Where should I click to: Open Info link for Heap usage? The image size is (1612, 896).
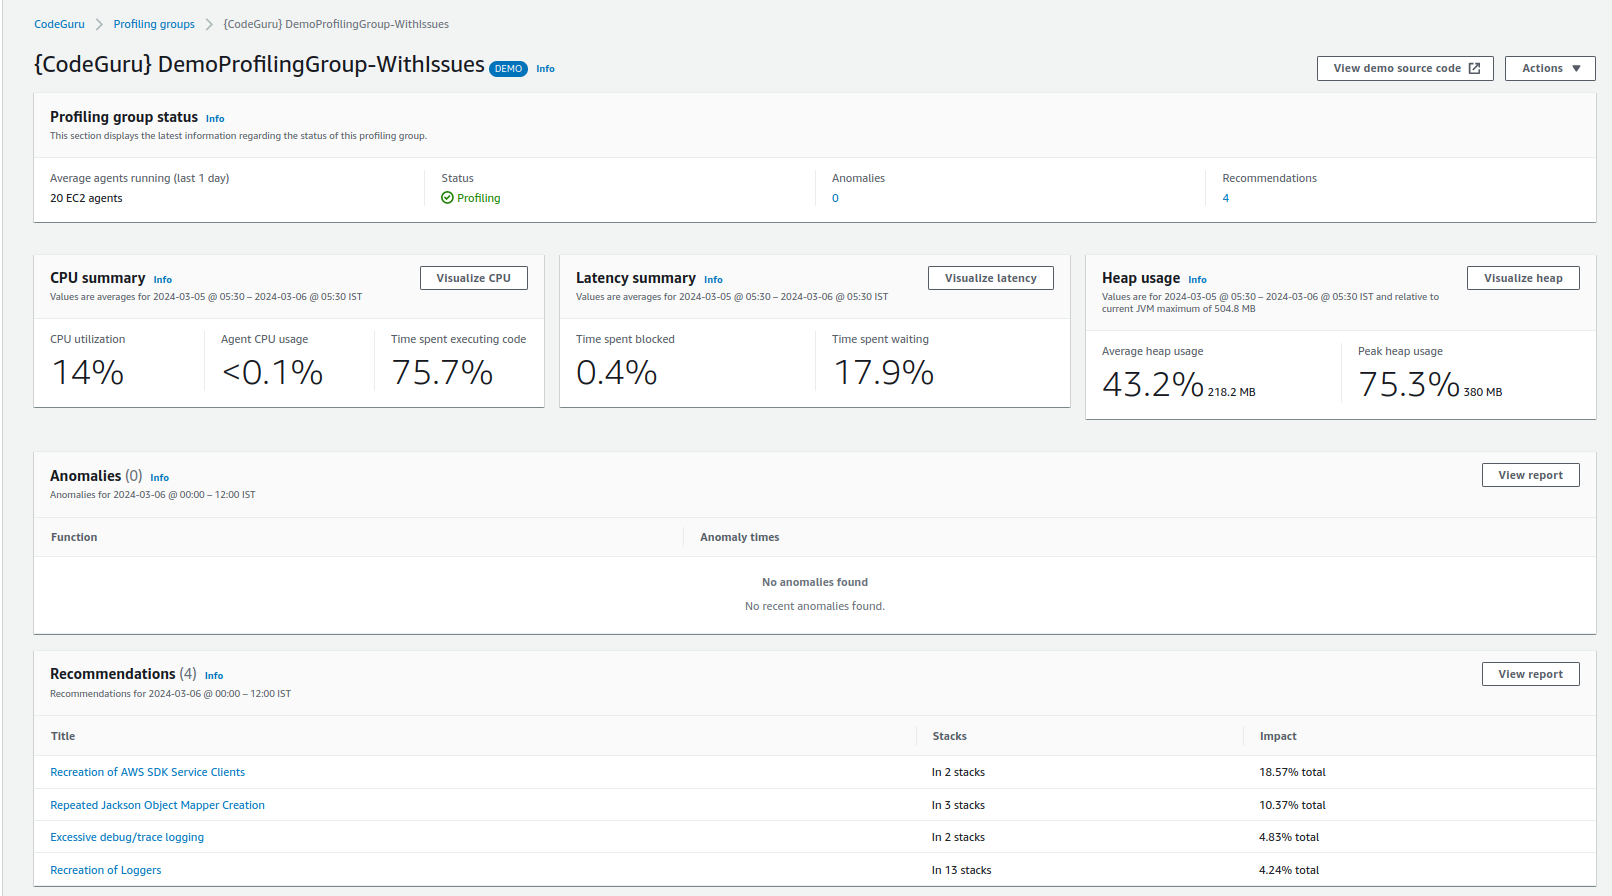click(1197, 280)
